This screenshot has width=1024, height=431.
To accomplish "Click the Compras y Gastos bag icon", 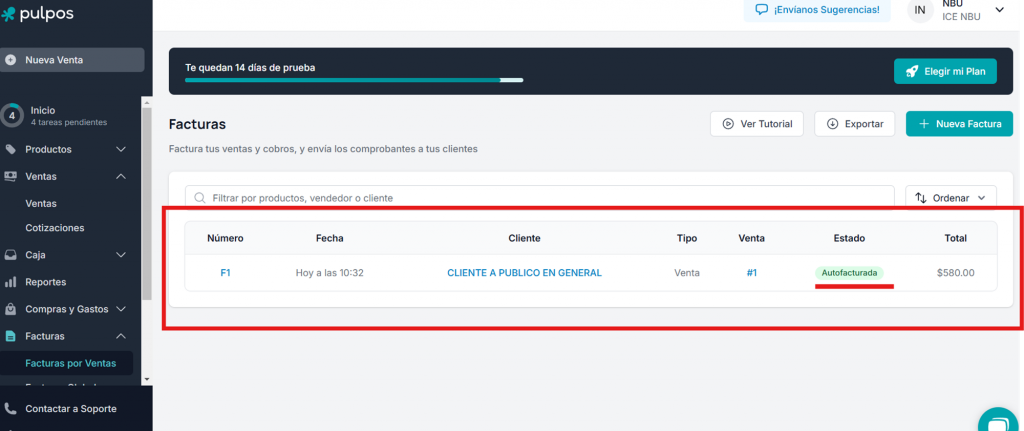I will pyautogui.click(x=11, y=309).
